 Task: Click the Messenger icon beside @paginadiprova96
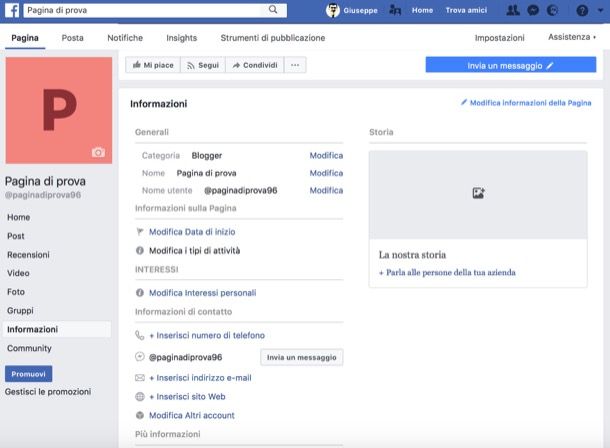[x=140, y=357]
